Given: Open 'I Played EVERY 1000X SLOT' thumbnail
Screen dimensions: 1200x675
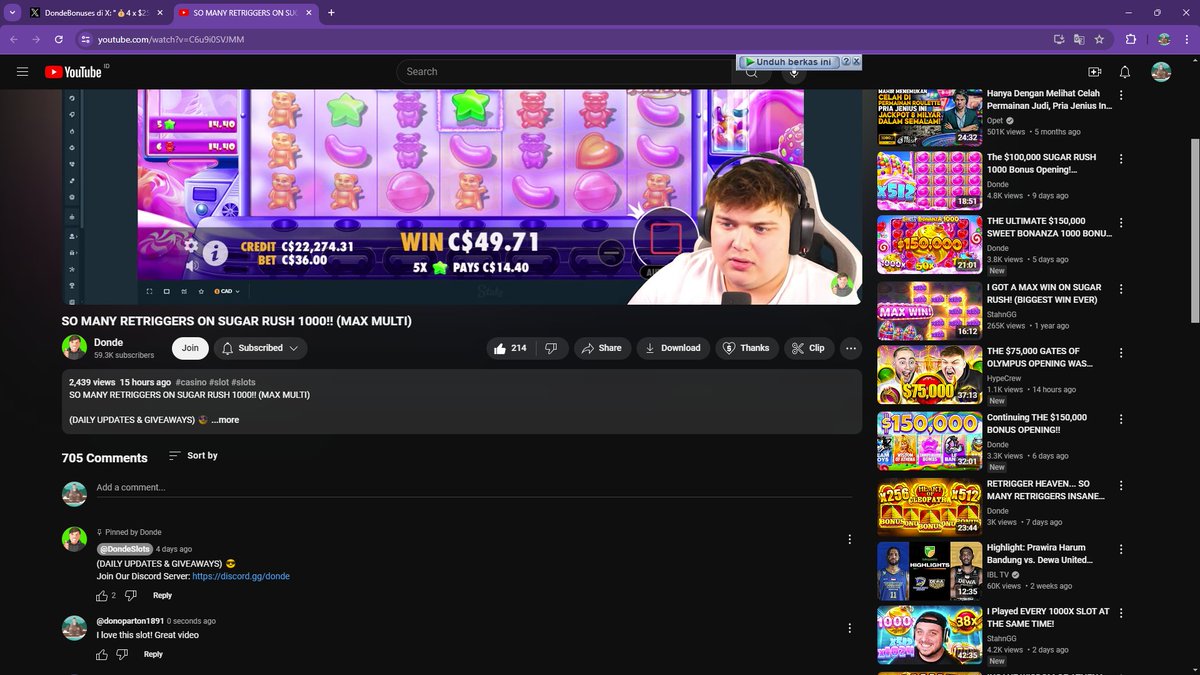Looking at the screenshot, I should 927,635.
